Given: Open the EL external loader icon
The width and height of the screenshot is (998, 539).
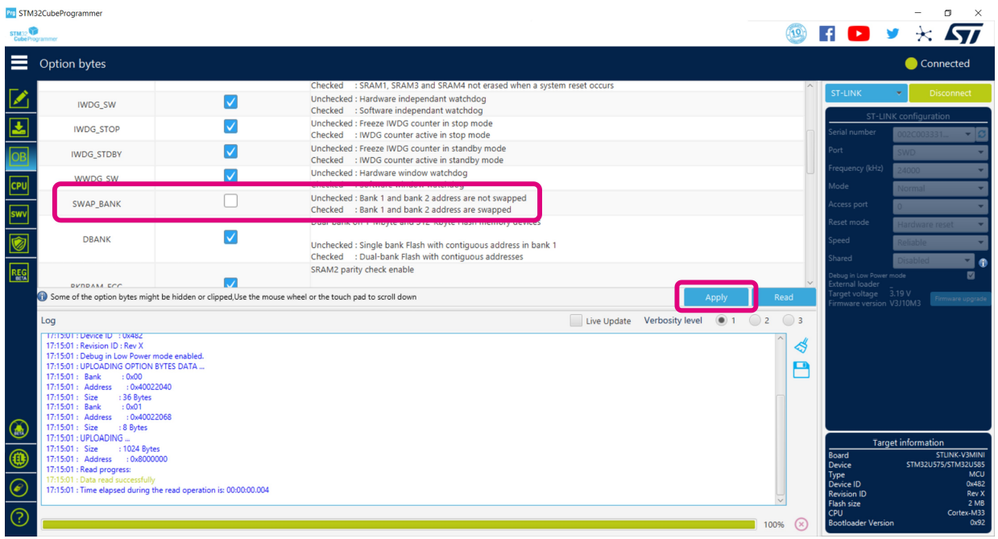Looking at the screenshot, I should 19,458.
